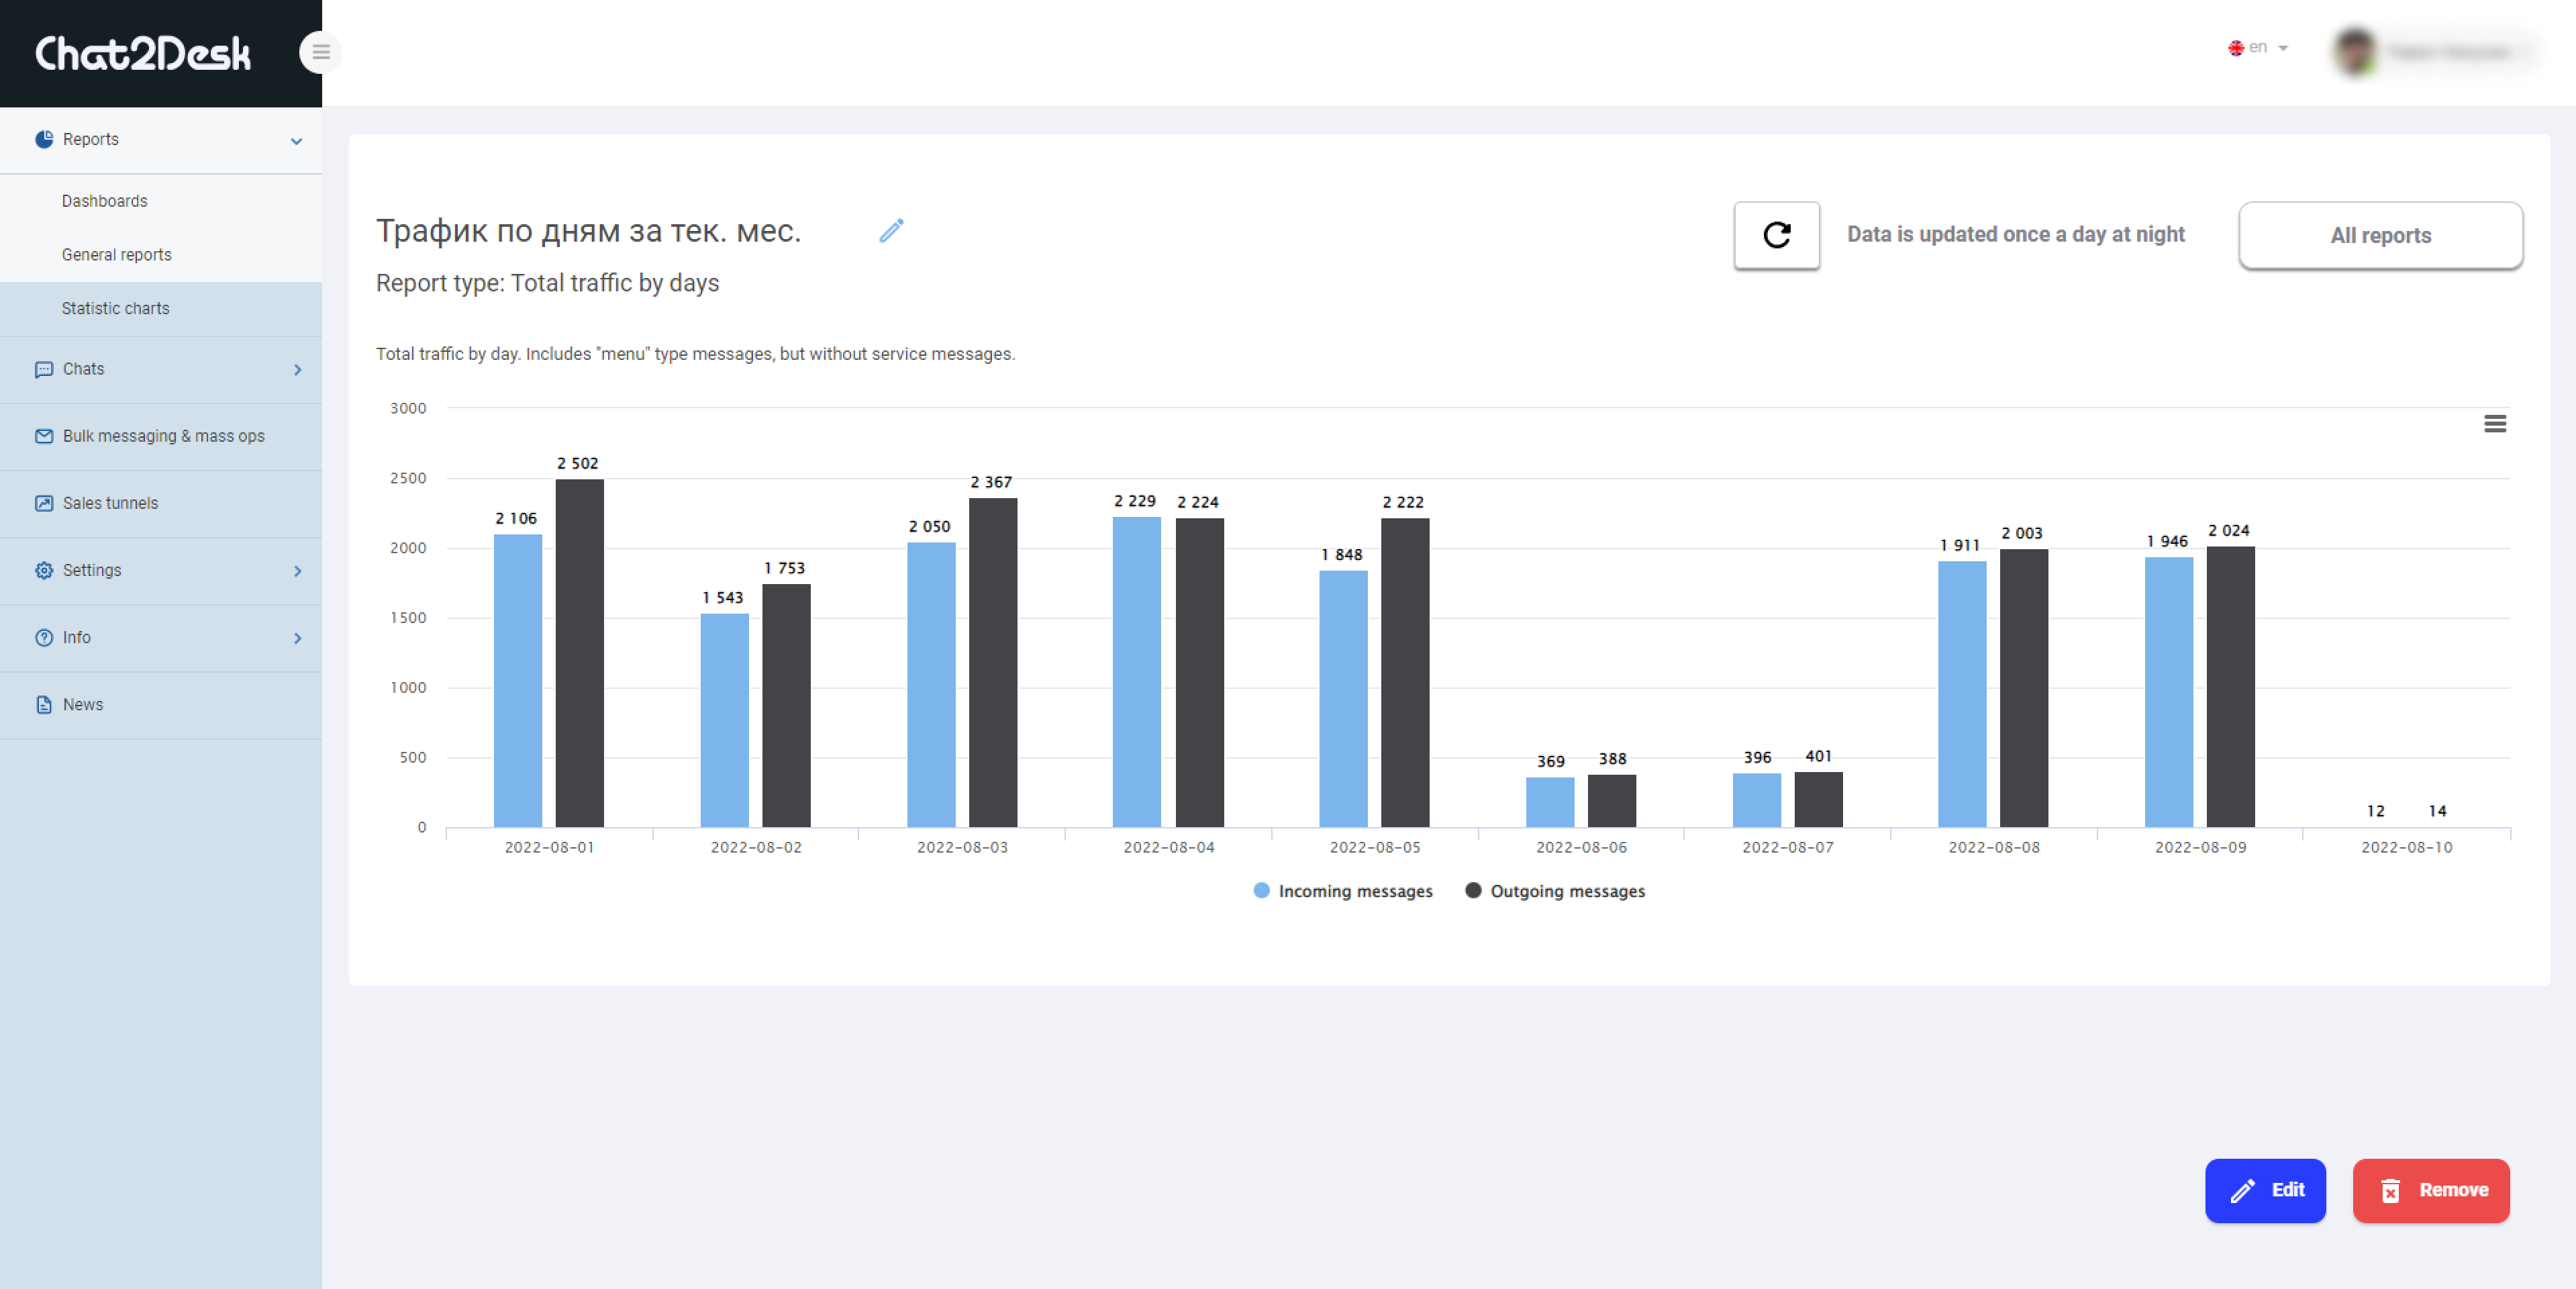Image resolution: width=2576 pixels, height=1289 pixels.
Task: Click the Settings icon in sidebar
Action: pos(44,571)
